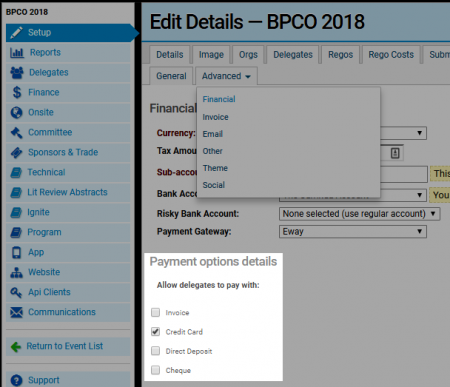Image resolution: width=450 pixels, height=387 pixels.
Task: Click the Sponsors & Trade ticket icon
Action: coord(16,152)
